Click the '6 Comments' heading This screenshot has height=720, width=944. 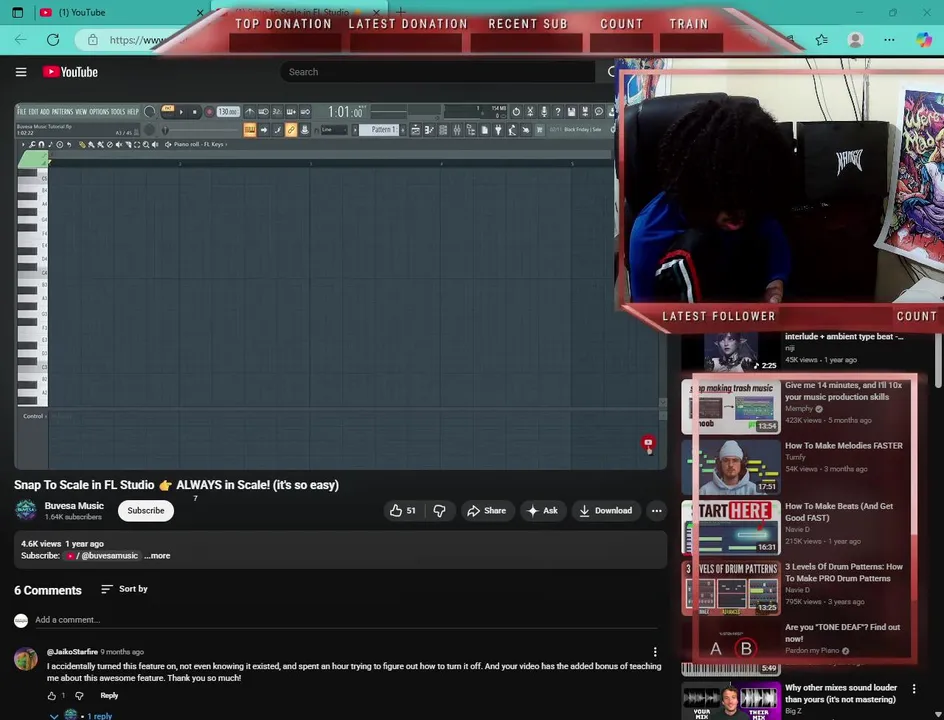[x=48, y=591]
